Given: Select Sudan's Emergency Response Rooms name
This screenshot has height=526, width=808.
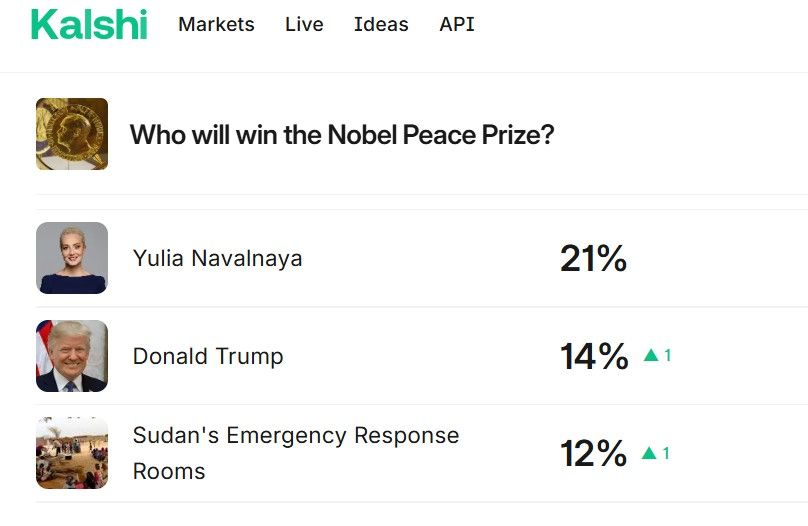Looking at the screenshot, I should [x=295, y=453].
